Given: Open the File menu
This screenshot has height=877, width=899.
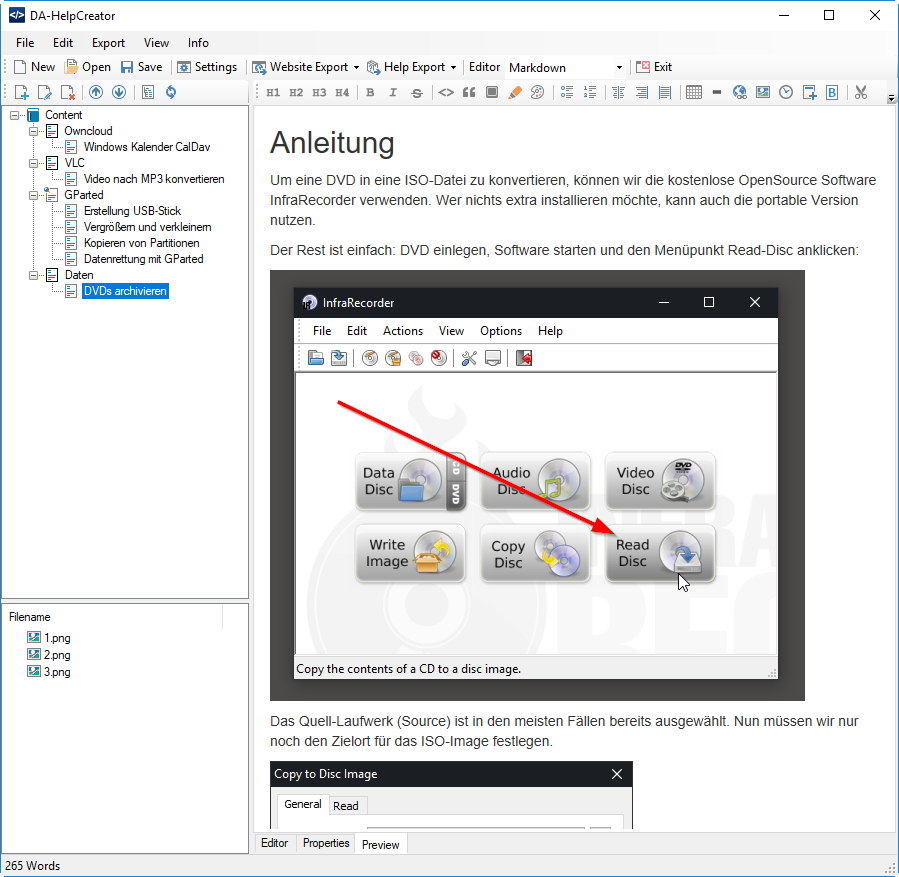Looking at the screenshot, I should [x=25, y=43].
